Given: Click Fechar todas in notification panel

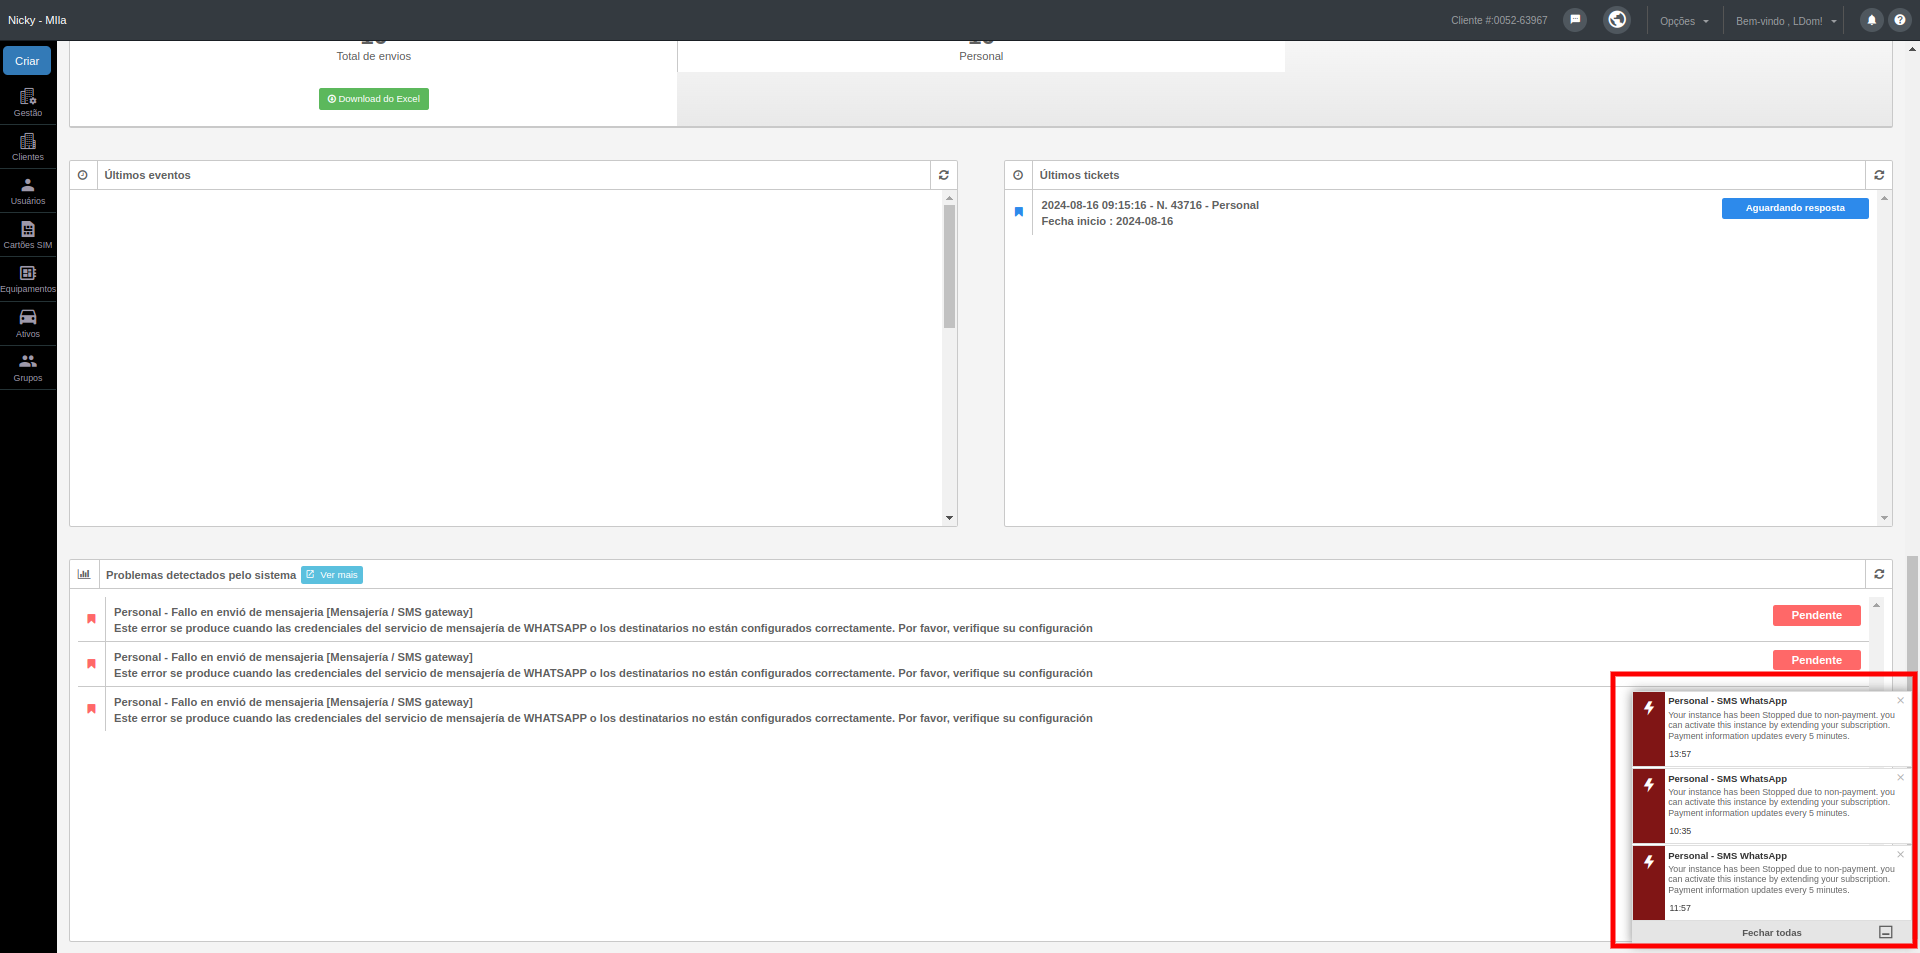Looking at the screenshot, I should point(1771,933).
